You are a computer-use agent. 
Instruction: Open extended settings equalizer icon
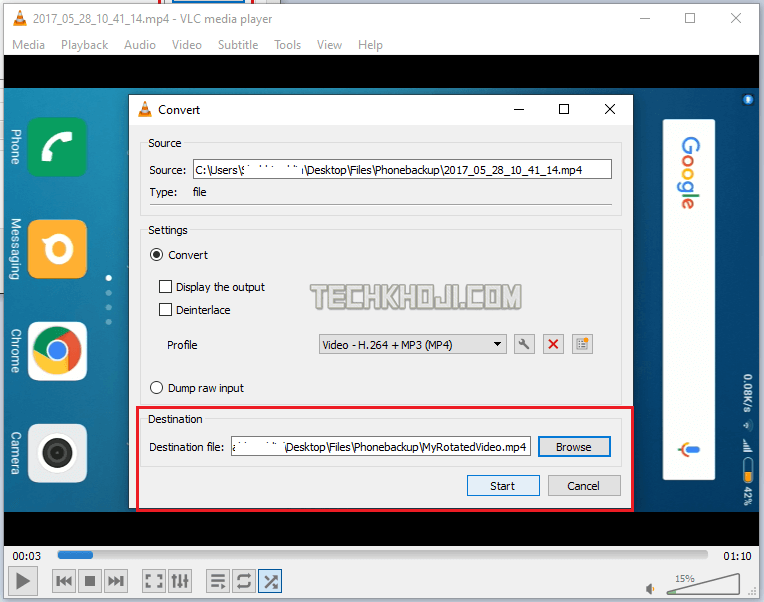click(x=180, y=581)
